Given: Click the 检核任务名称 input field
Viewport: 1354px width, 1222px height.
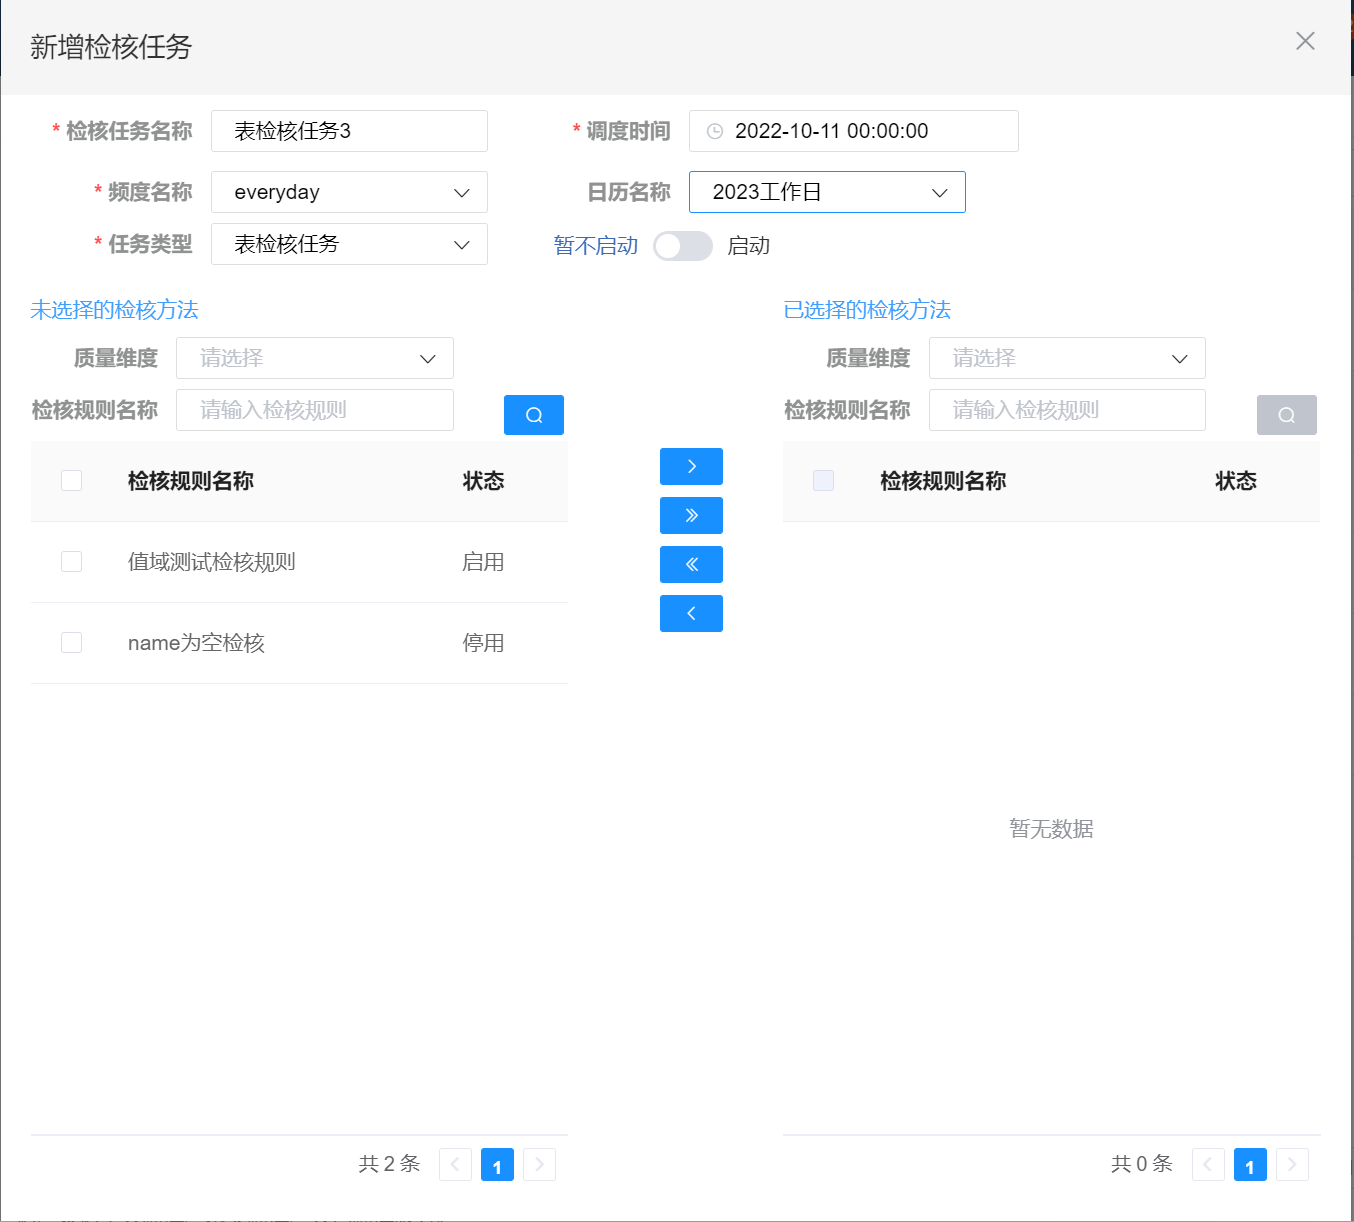Looking at the screenshot, I should click(349, 131).
